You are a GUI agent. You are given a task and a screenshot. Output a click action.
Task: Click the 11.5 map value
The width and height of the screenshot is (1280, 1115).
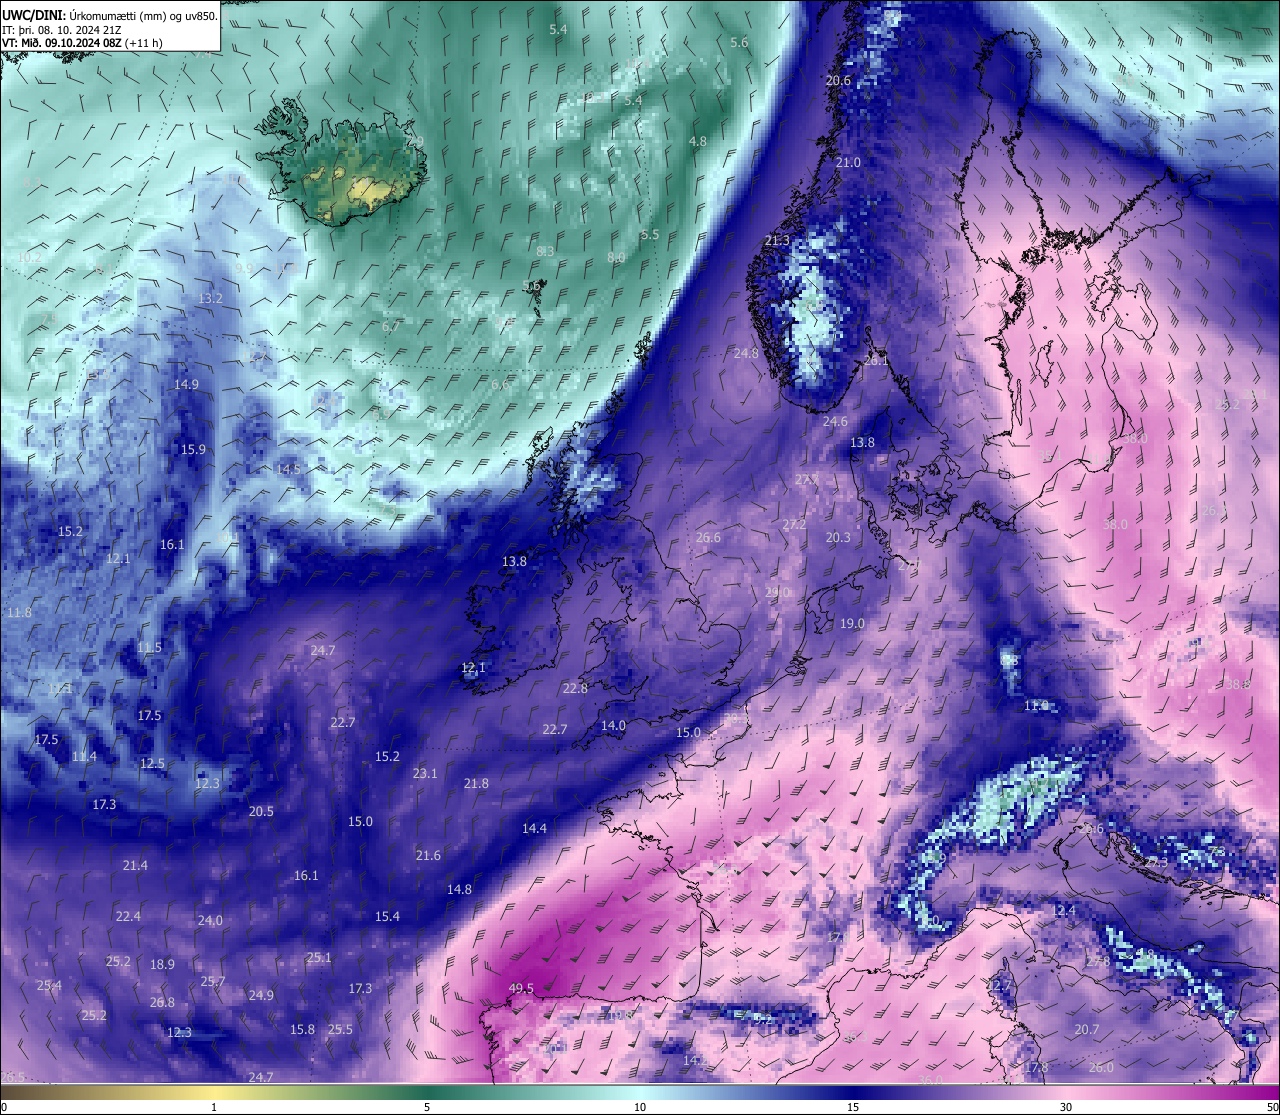pyautogui.click(x=149, y=647)
